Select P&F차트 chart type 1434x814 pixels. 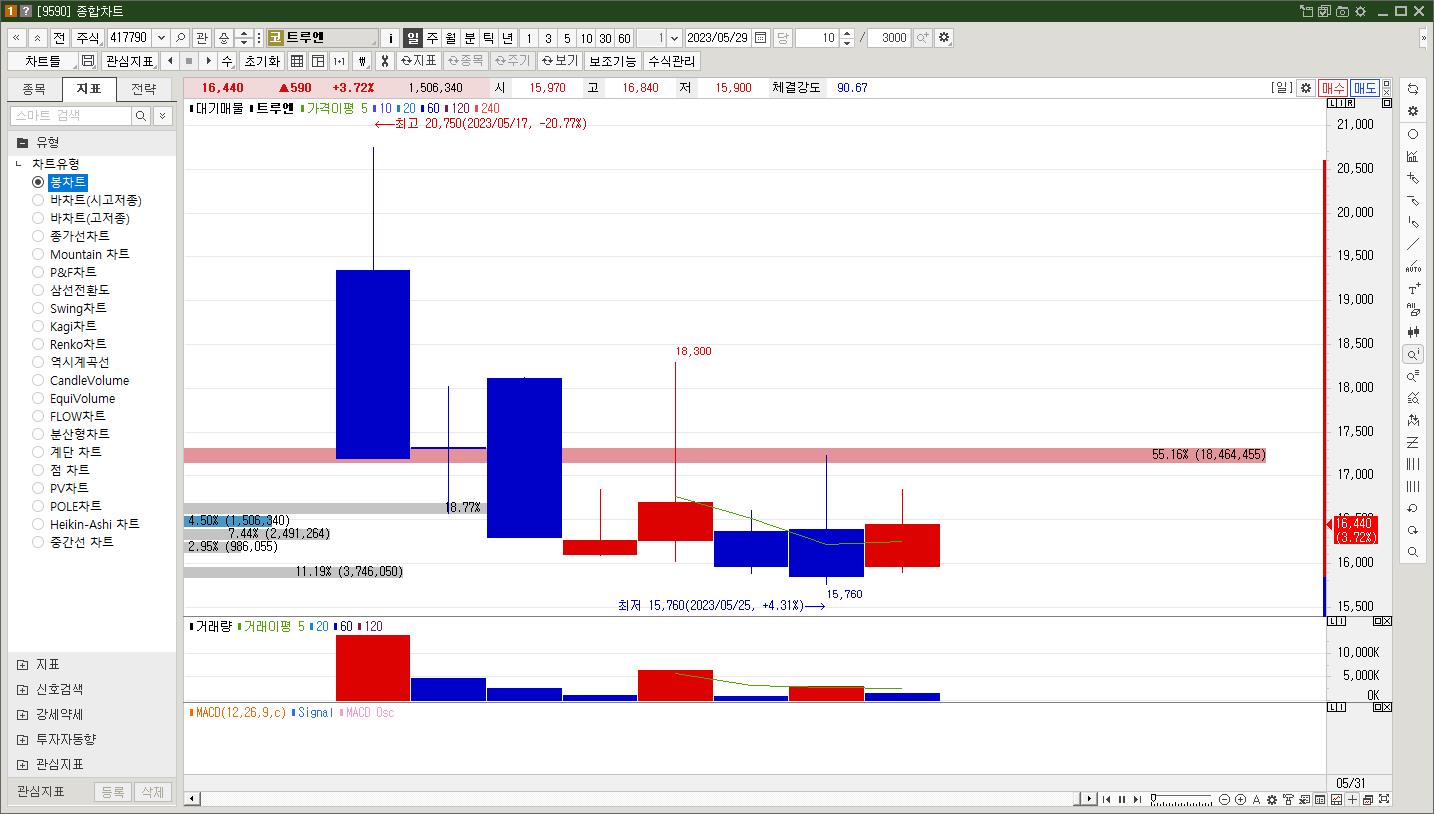(x=38, y=272)
